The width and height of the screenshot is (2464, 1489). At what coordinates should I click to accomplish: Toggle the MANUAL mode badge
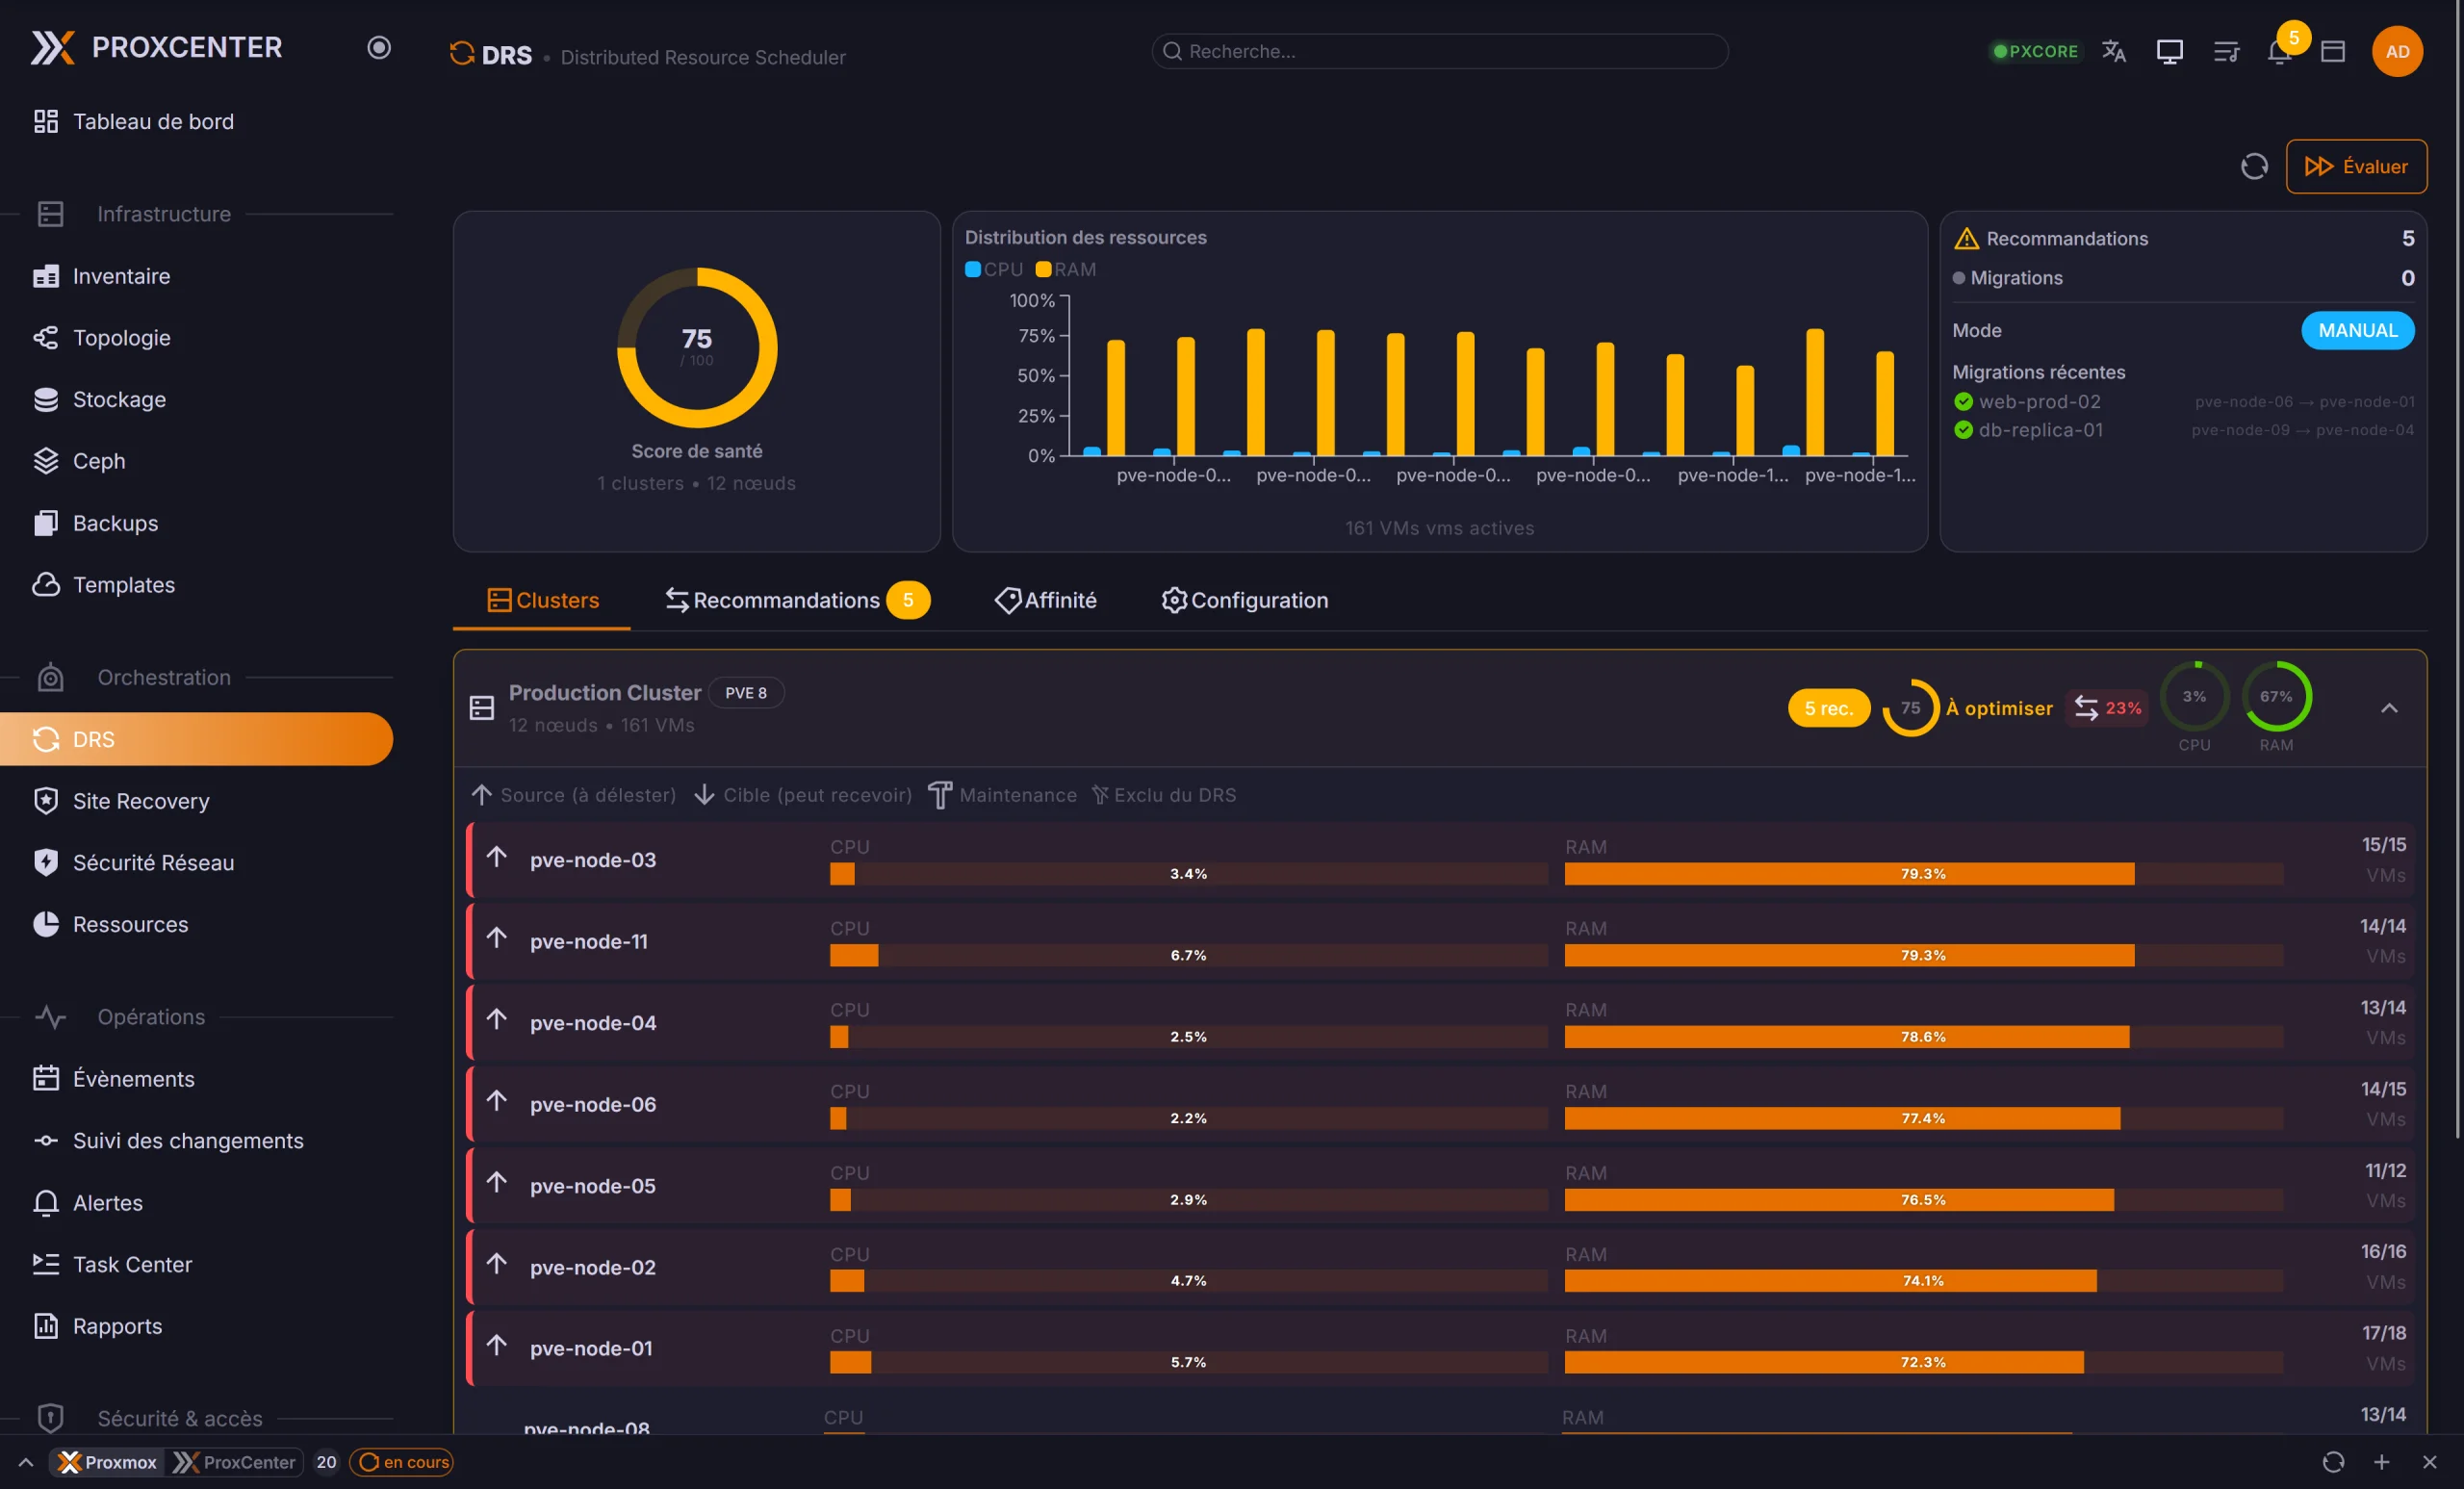(x=2357, y=330)
